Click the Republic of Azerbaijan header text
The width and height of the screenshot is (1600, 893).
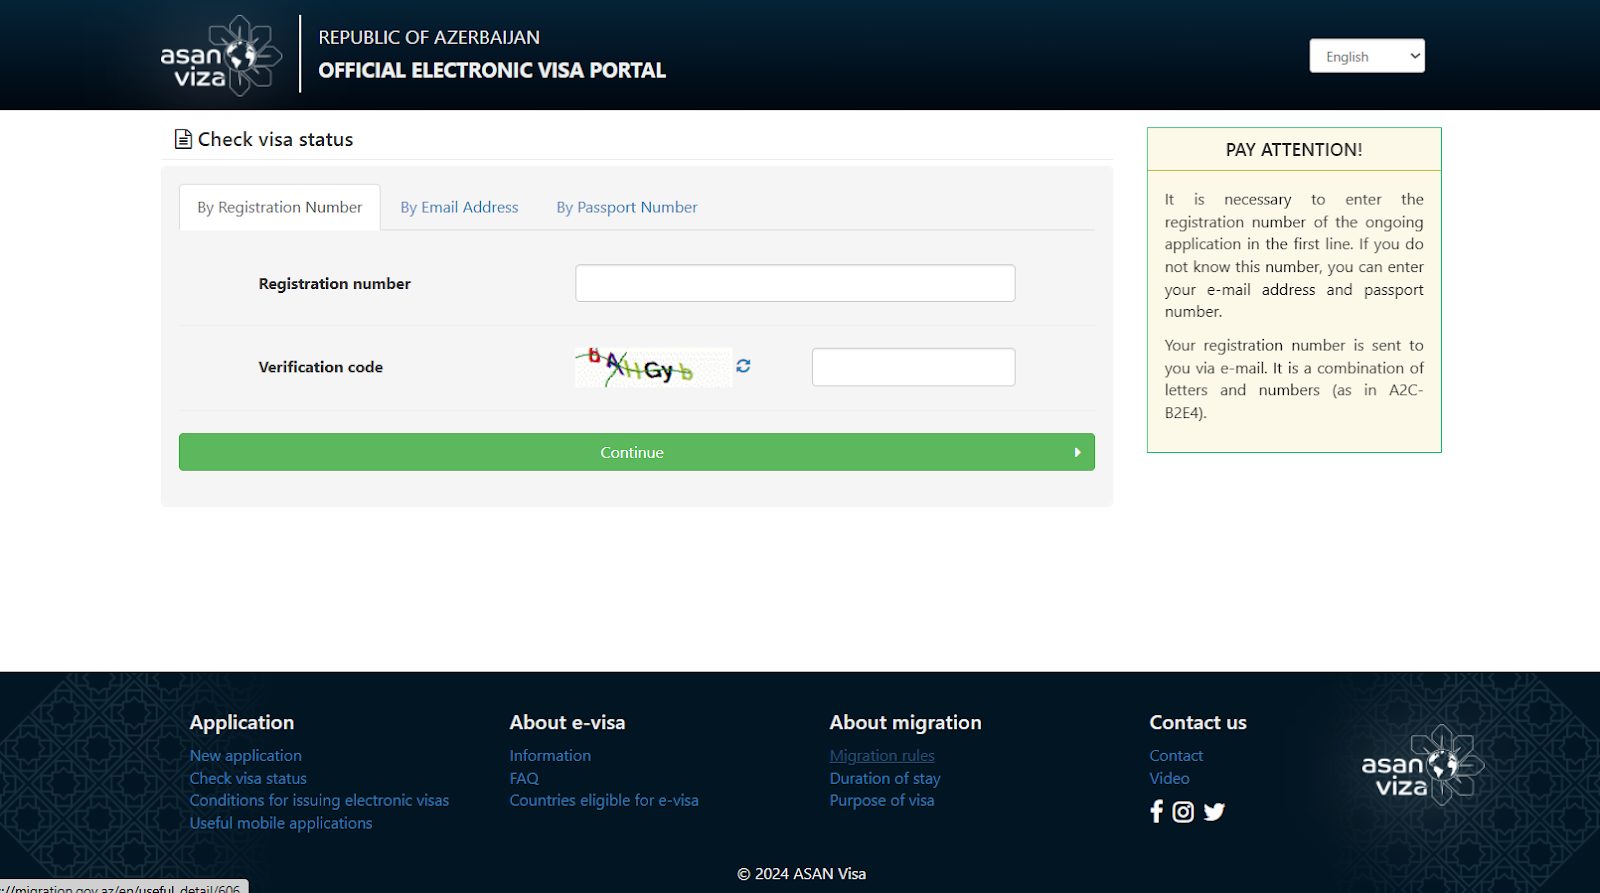pos(429,37)
